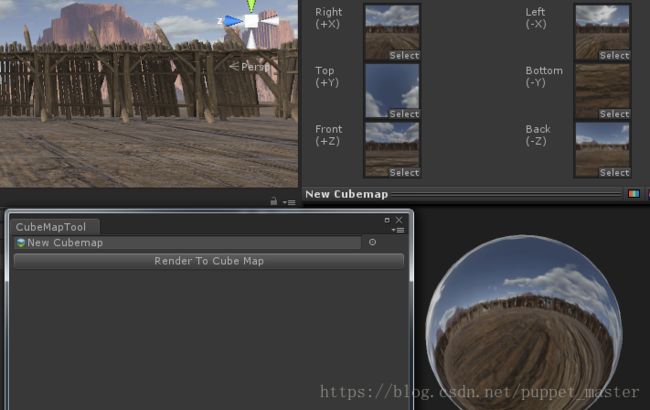Click the Top (+Y) sky thumbnail

(392, 91)
